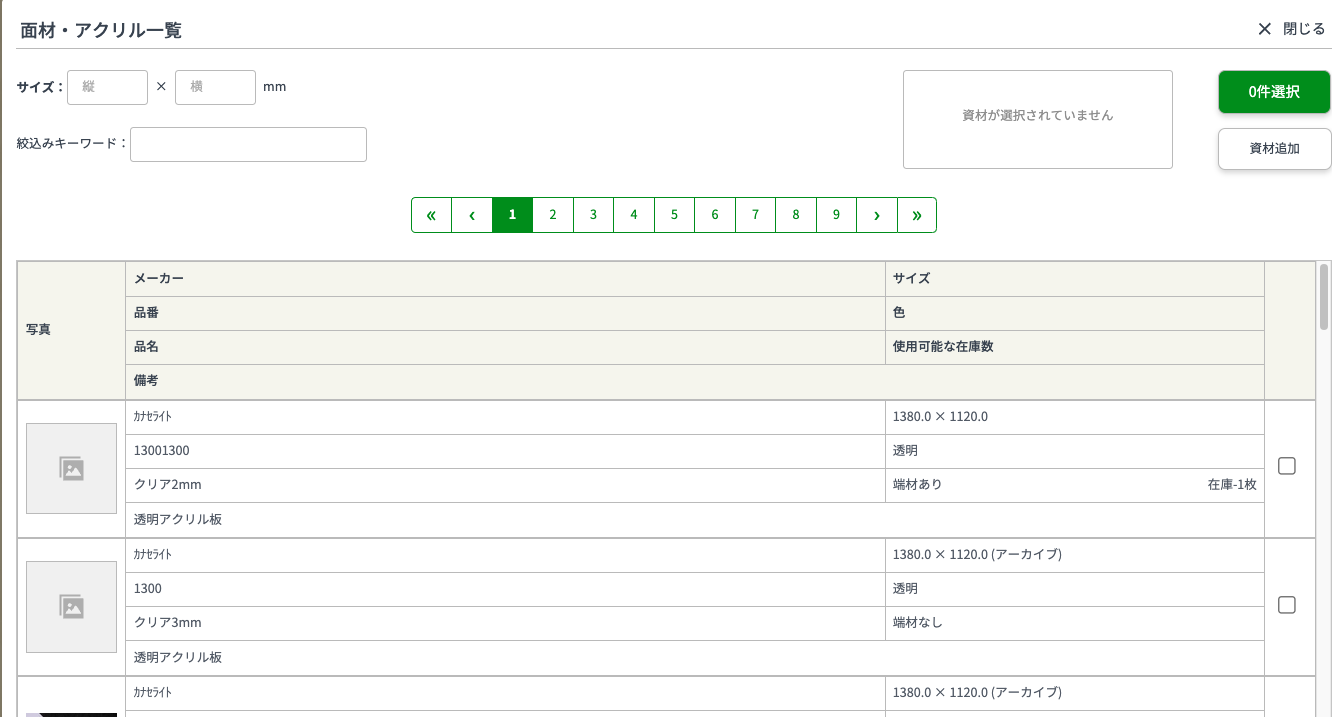Select page 7 in pagination

point(755,215)
